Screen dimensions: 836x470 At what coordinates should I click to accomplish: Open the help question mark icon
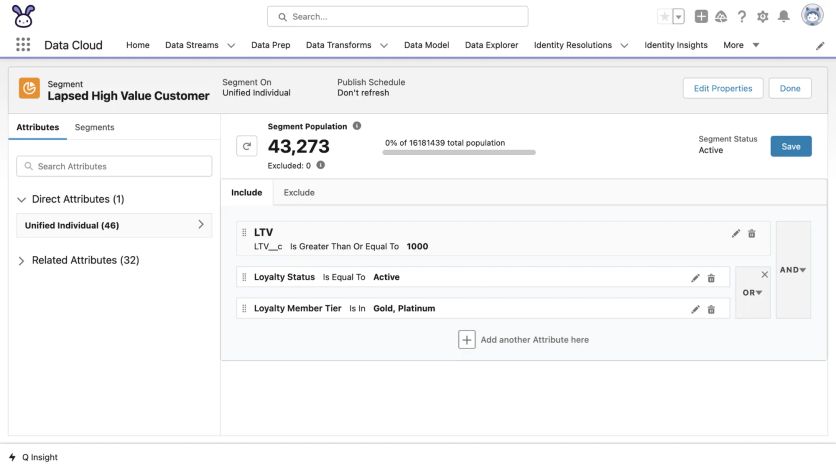(742, 17)
